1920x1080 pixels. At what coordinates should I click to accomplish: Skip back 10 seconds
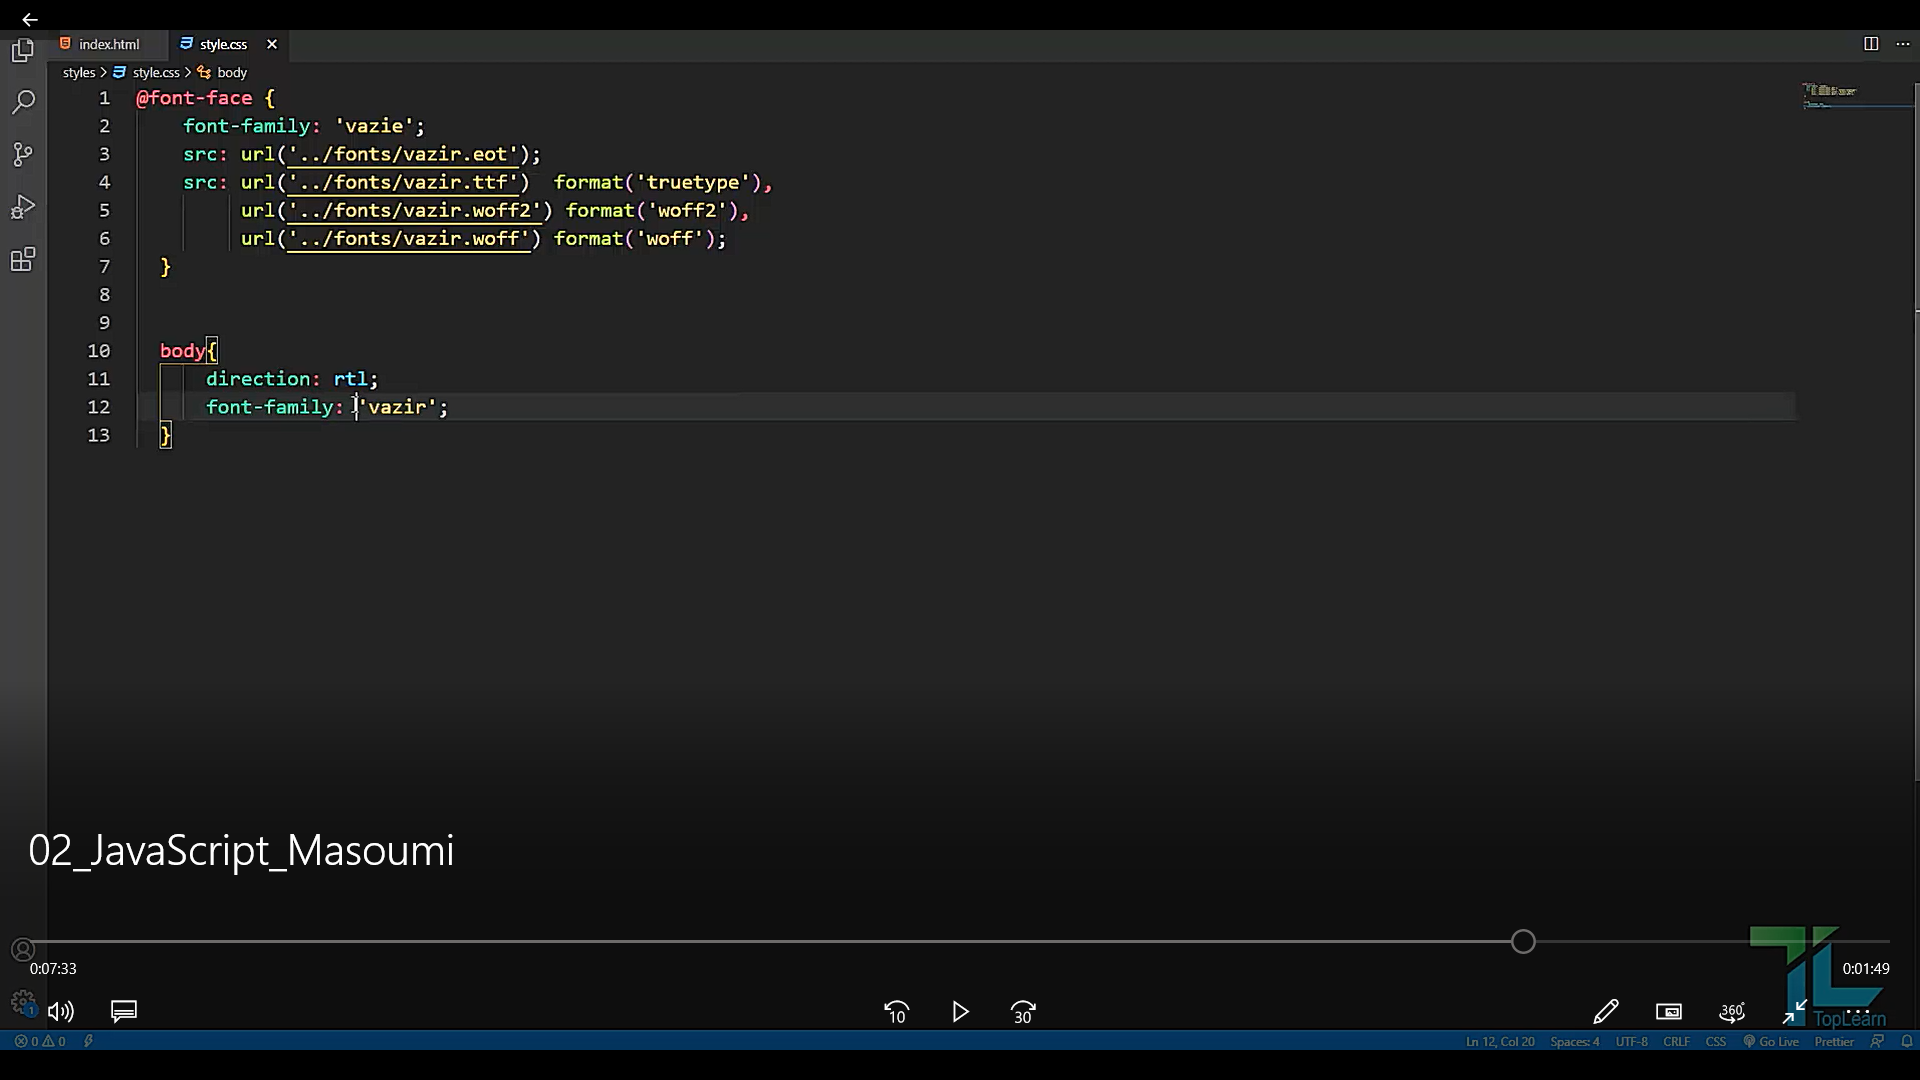[896, 1012]
